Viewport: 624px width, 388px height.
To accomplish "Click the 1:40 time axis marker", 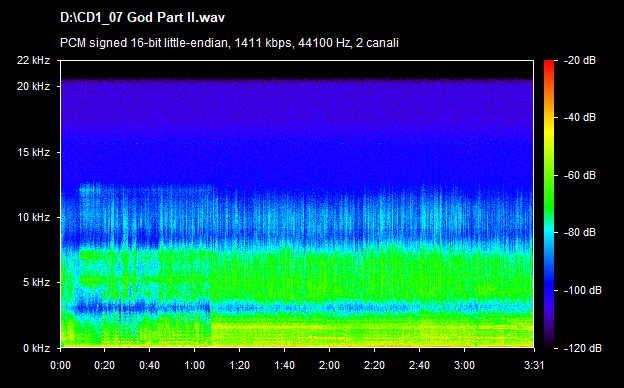I will (x=285, y=365).
